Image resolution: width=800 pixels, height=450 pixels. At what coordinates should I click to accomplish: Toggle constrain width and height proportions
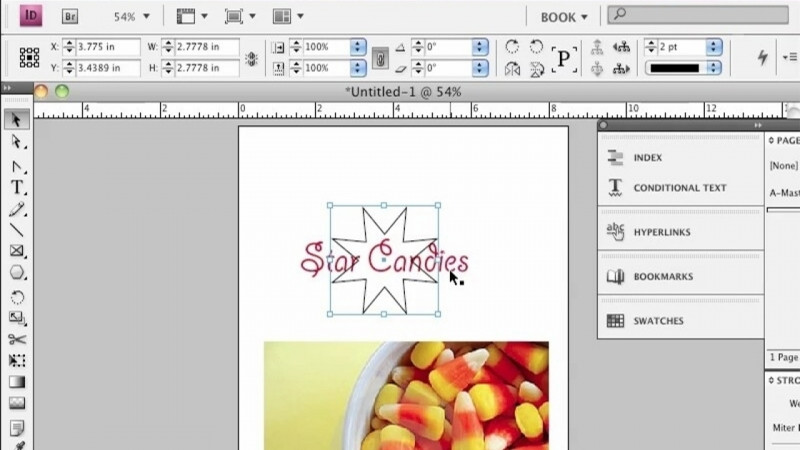[252, 59]
